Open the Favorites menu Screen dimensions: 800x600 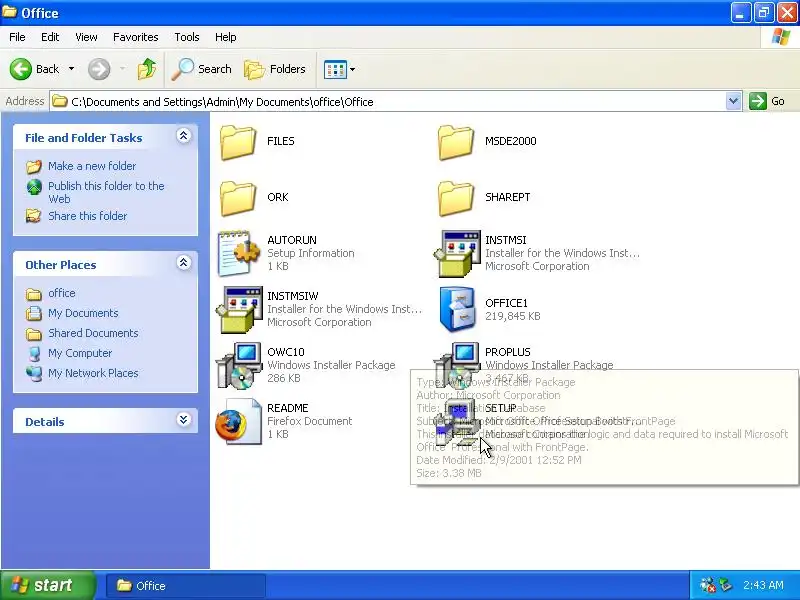click(136, 37)
